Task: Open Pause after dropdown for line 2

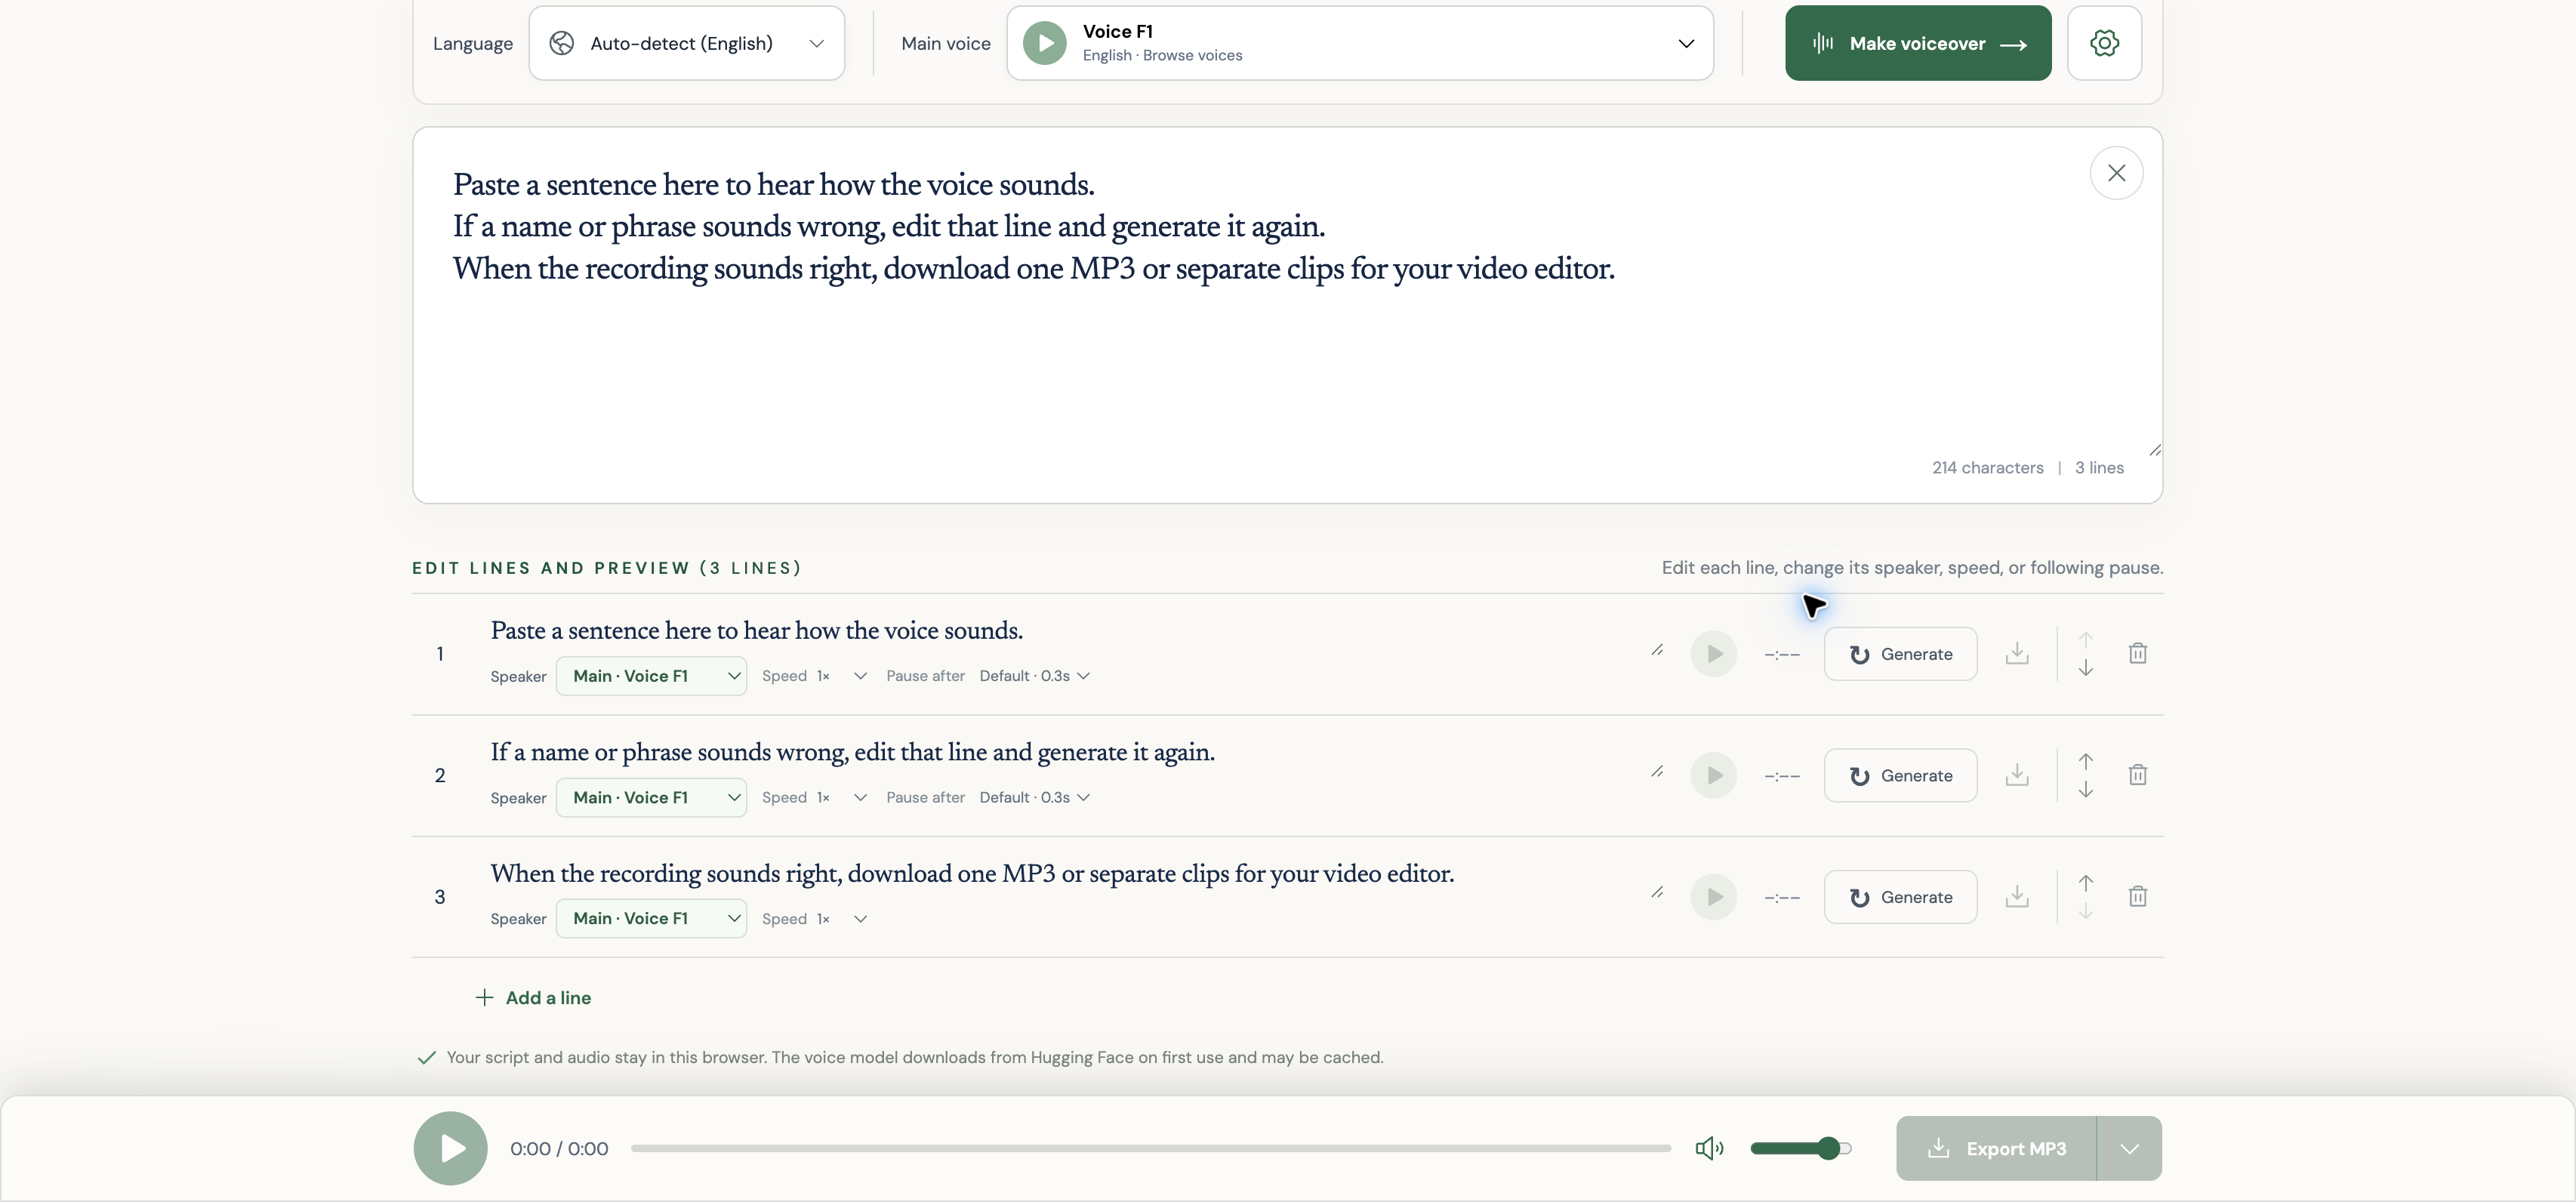Action: click(x=1034, y=797)
